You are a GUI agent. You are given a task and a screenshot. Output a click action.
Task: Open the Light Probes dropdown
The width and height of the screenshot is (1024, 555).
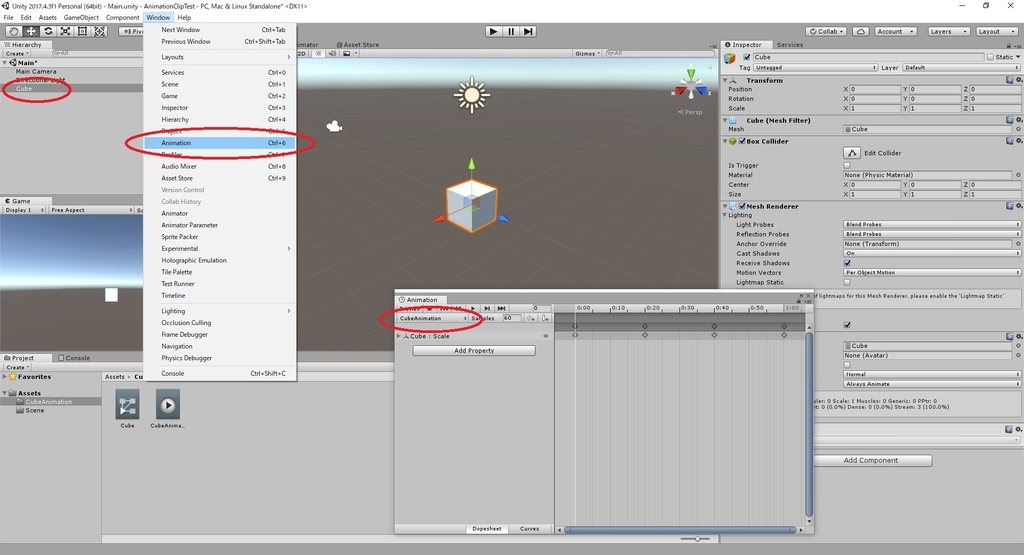[932, 224]
